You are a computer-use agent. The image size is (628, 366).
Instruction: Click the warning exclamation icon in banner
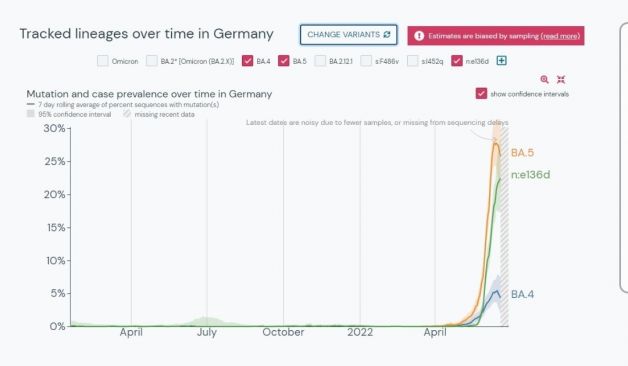click(419, 36)
